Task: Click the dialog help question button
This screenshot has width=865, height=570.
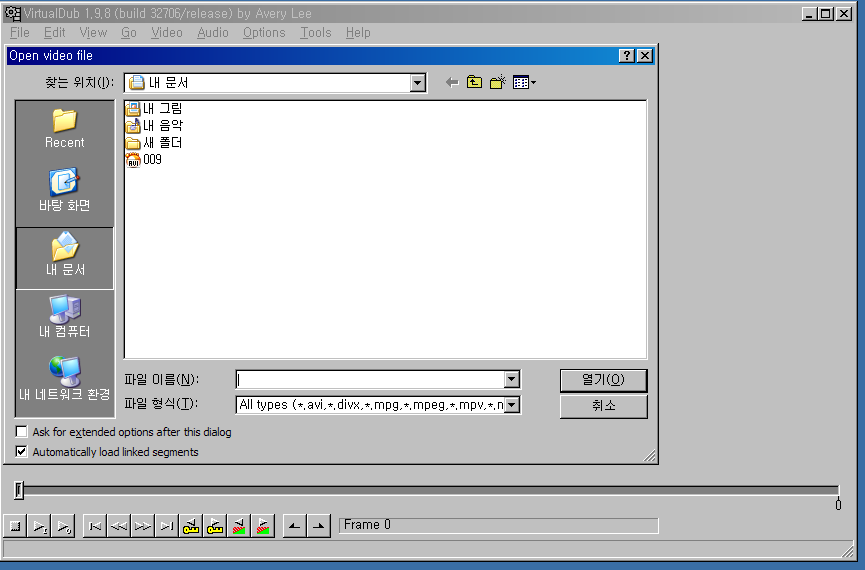Action: (626, 56)
